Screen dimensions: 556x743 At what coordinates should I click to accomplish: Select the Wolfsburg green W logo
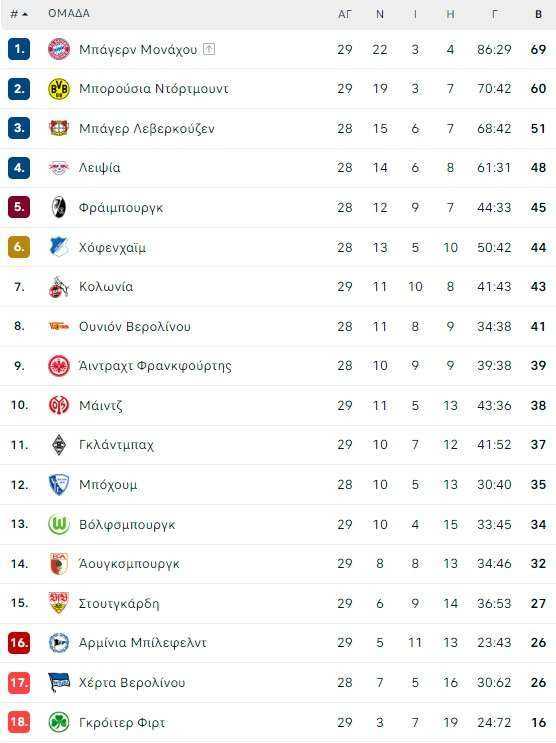point(59,524)
